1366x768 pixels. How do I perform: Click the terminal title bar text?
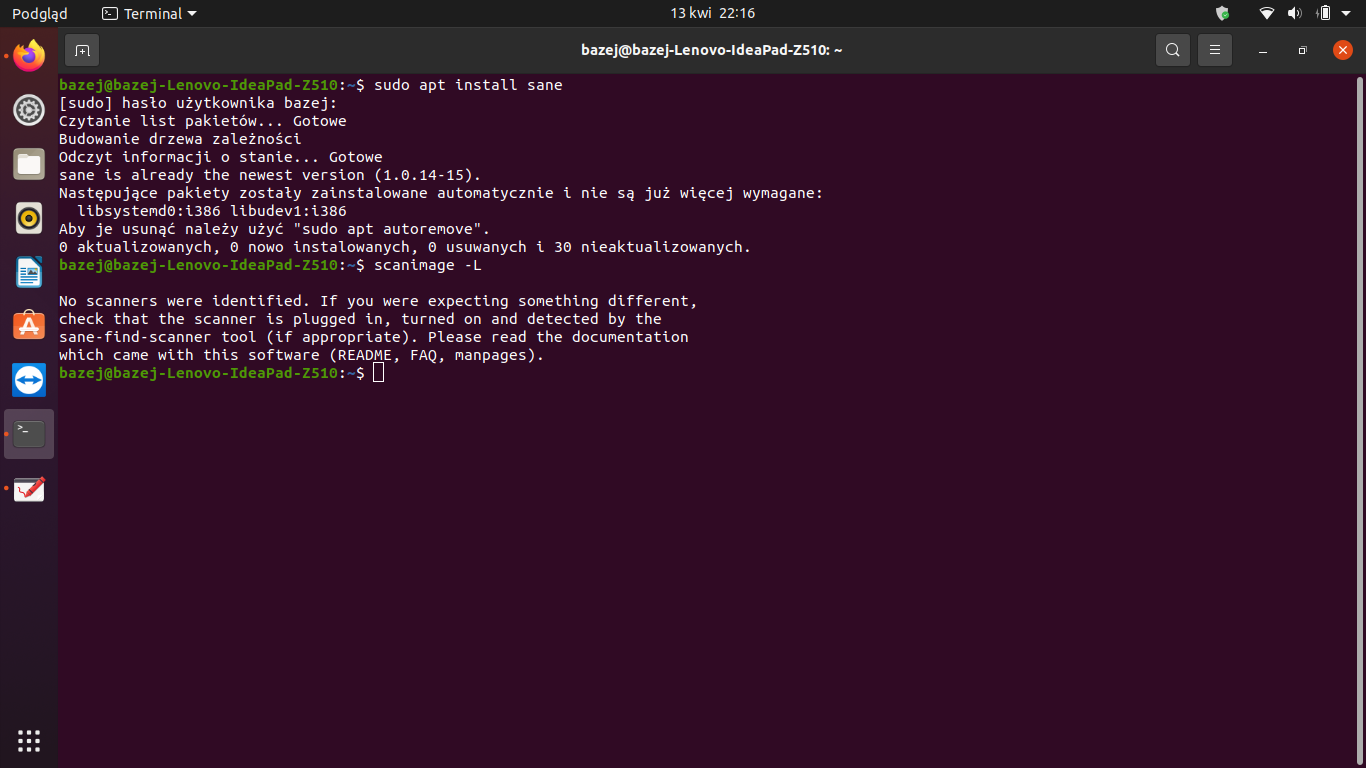point(712,50)
